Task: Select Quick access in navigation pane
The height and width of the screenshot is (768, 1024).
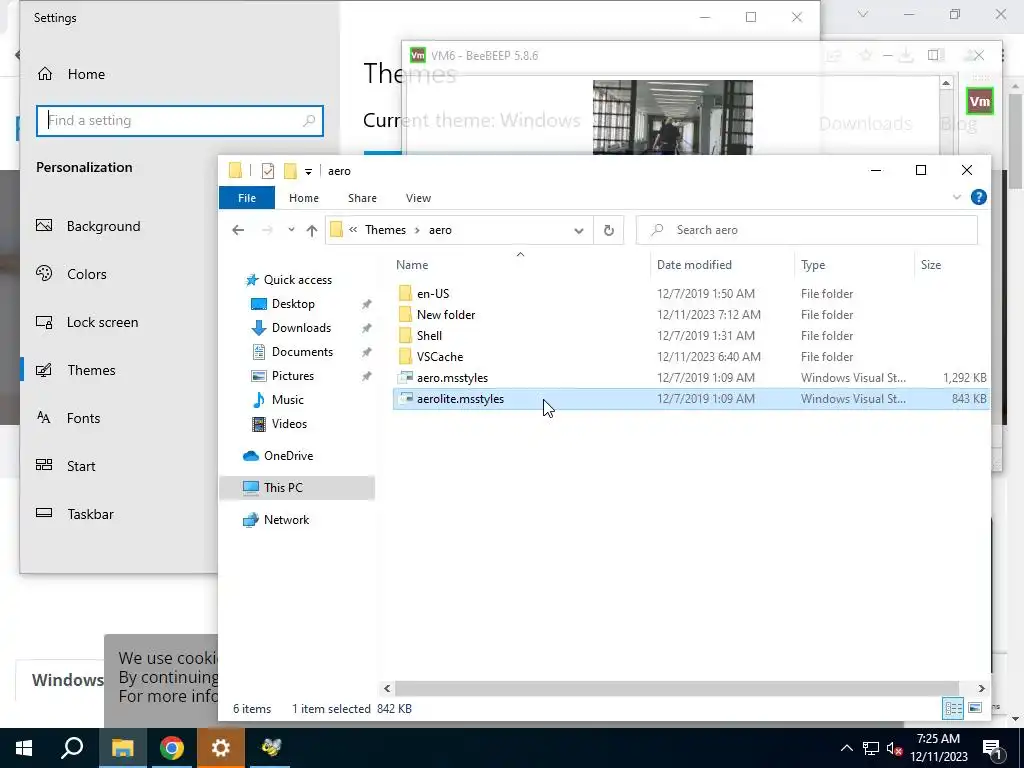Action: point(297,280)
